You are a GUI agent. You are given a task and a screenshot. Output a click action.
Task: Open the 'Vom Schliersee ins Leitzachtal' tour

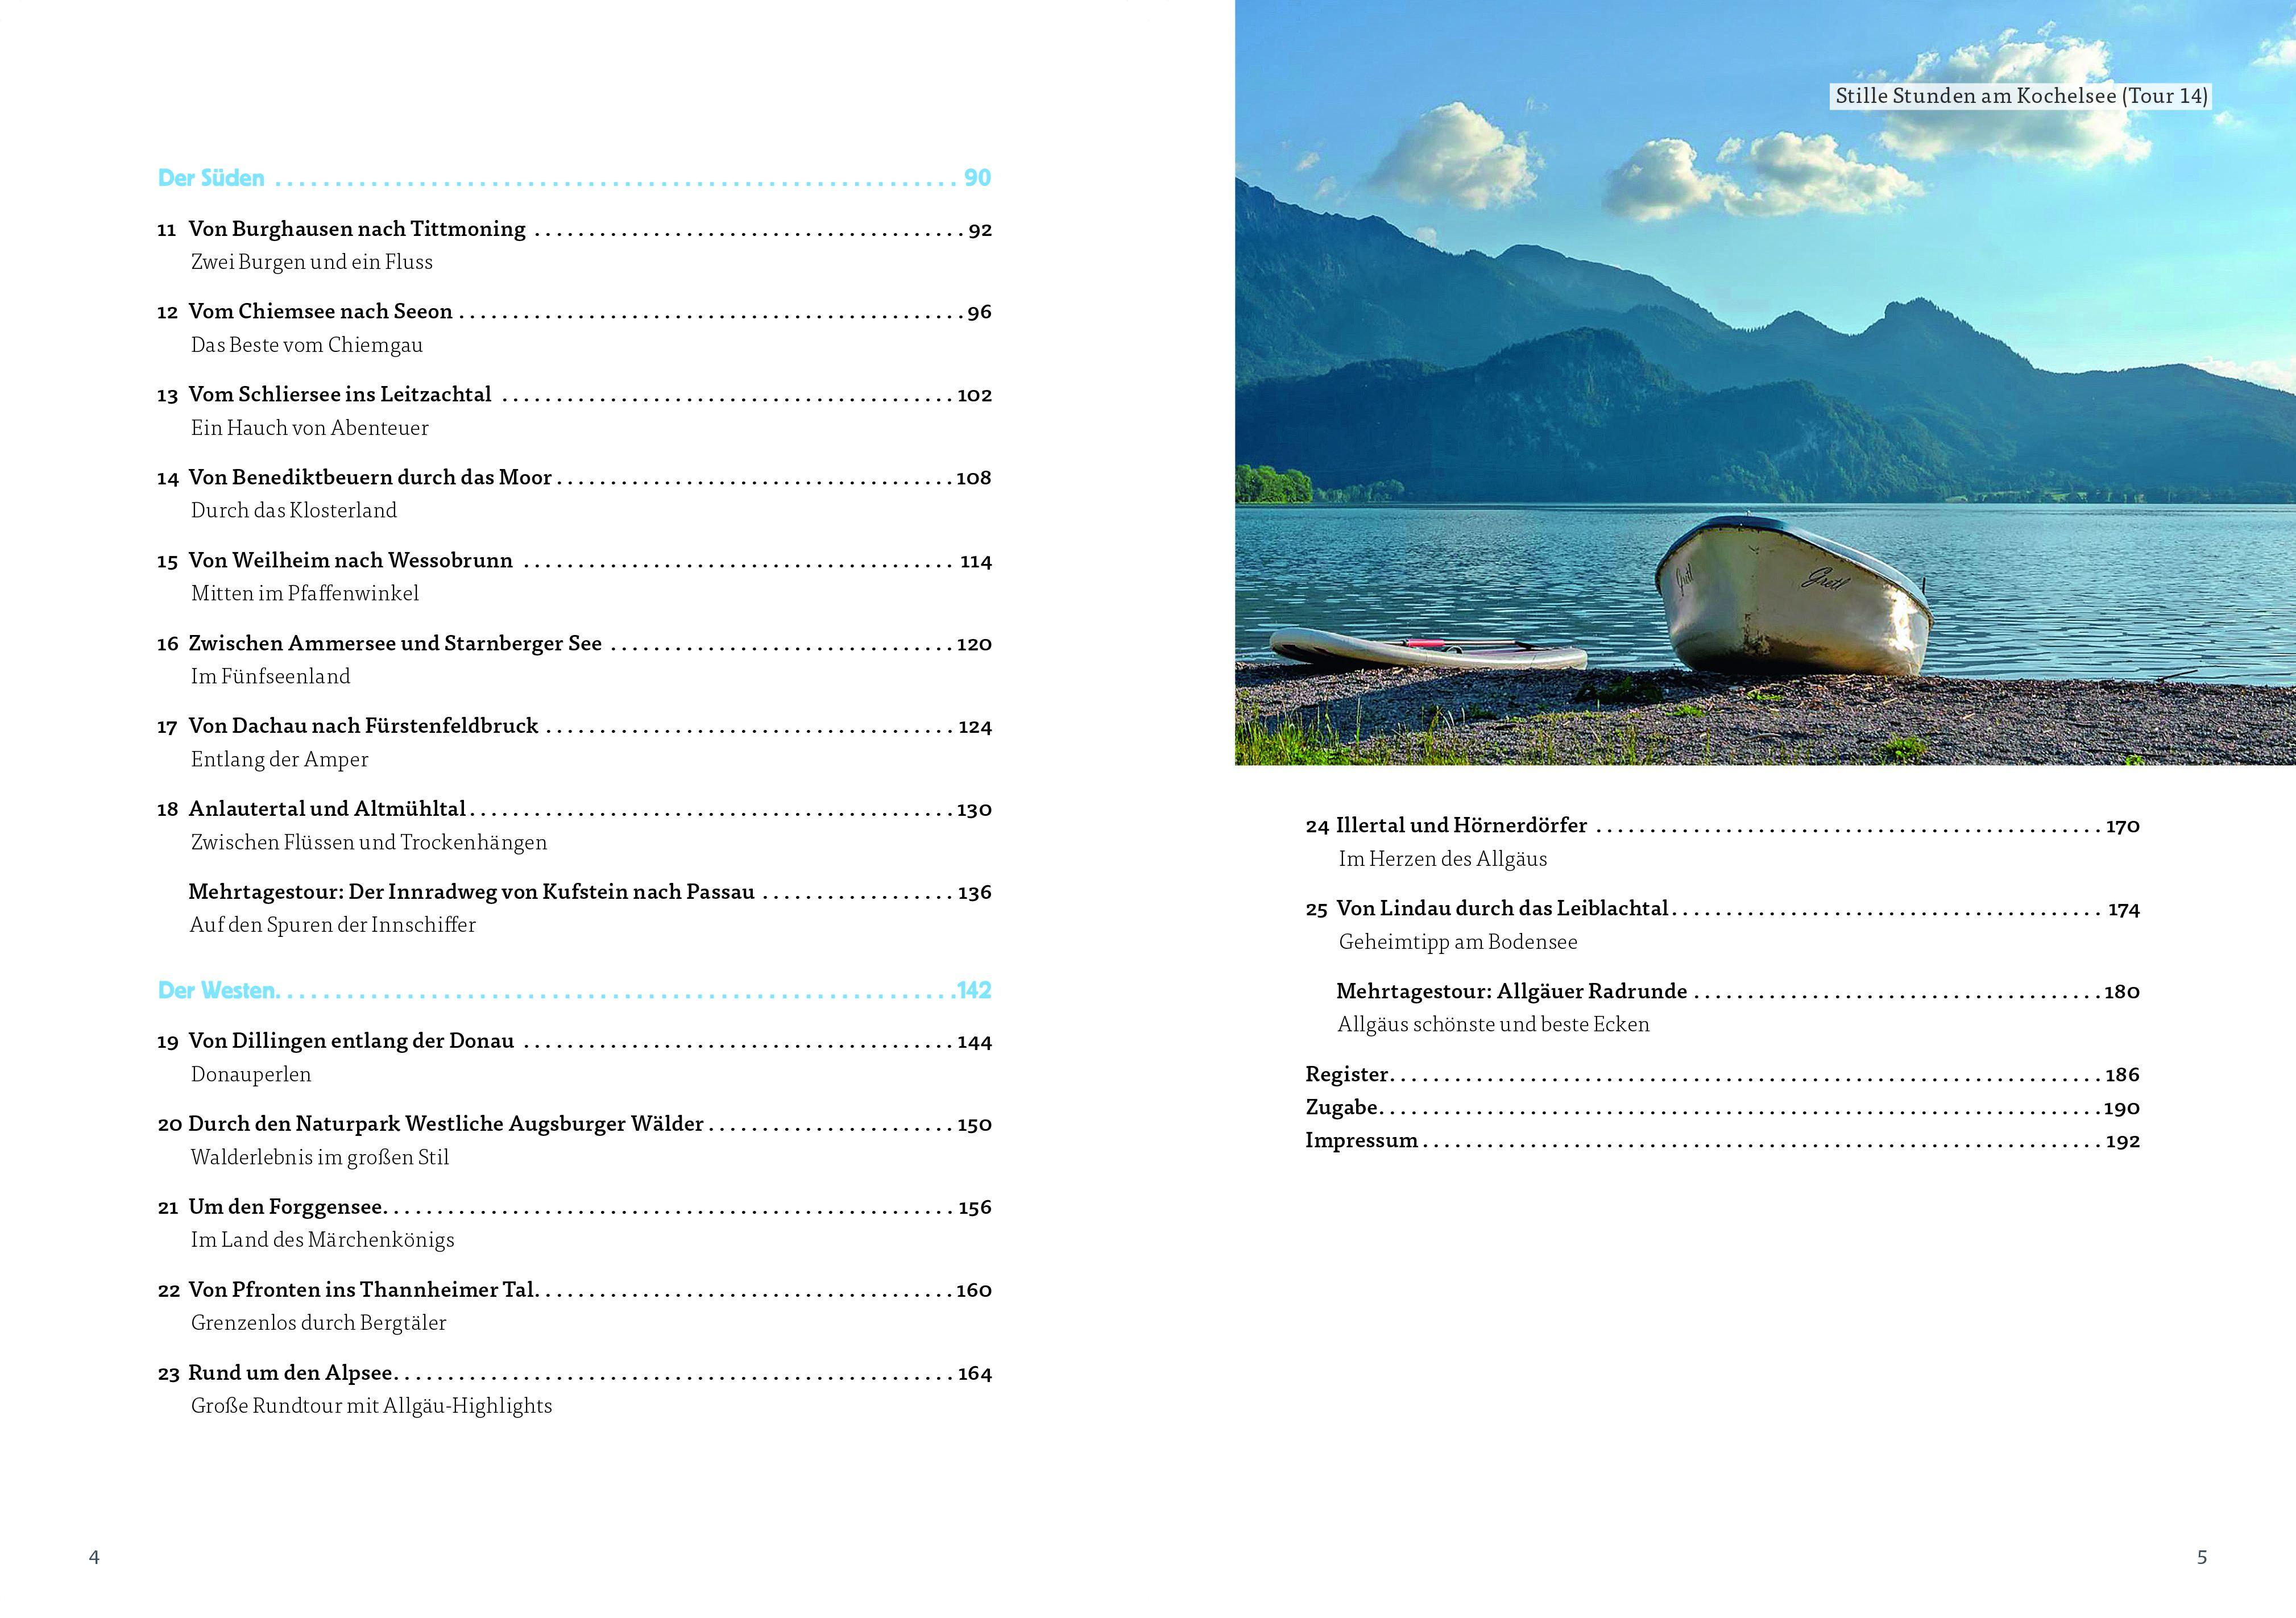pos(340,395)
